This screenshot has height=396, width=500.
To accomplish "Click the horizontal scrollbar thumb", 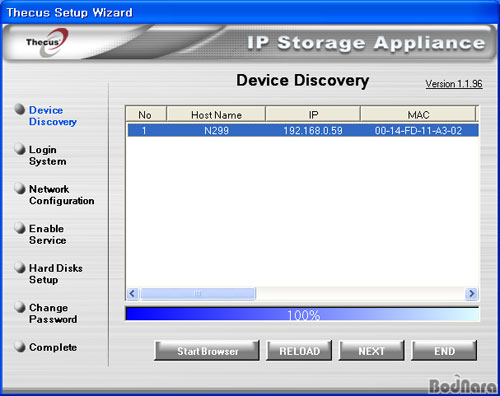I will [198, 294].
